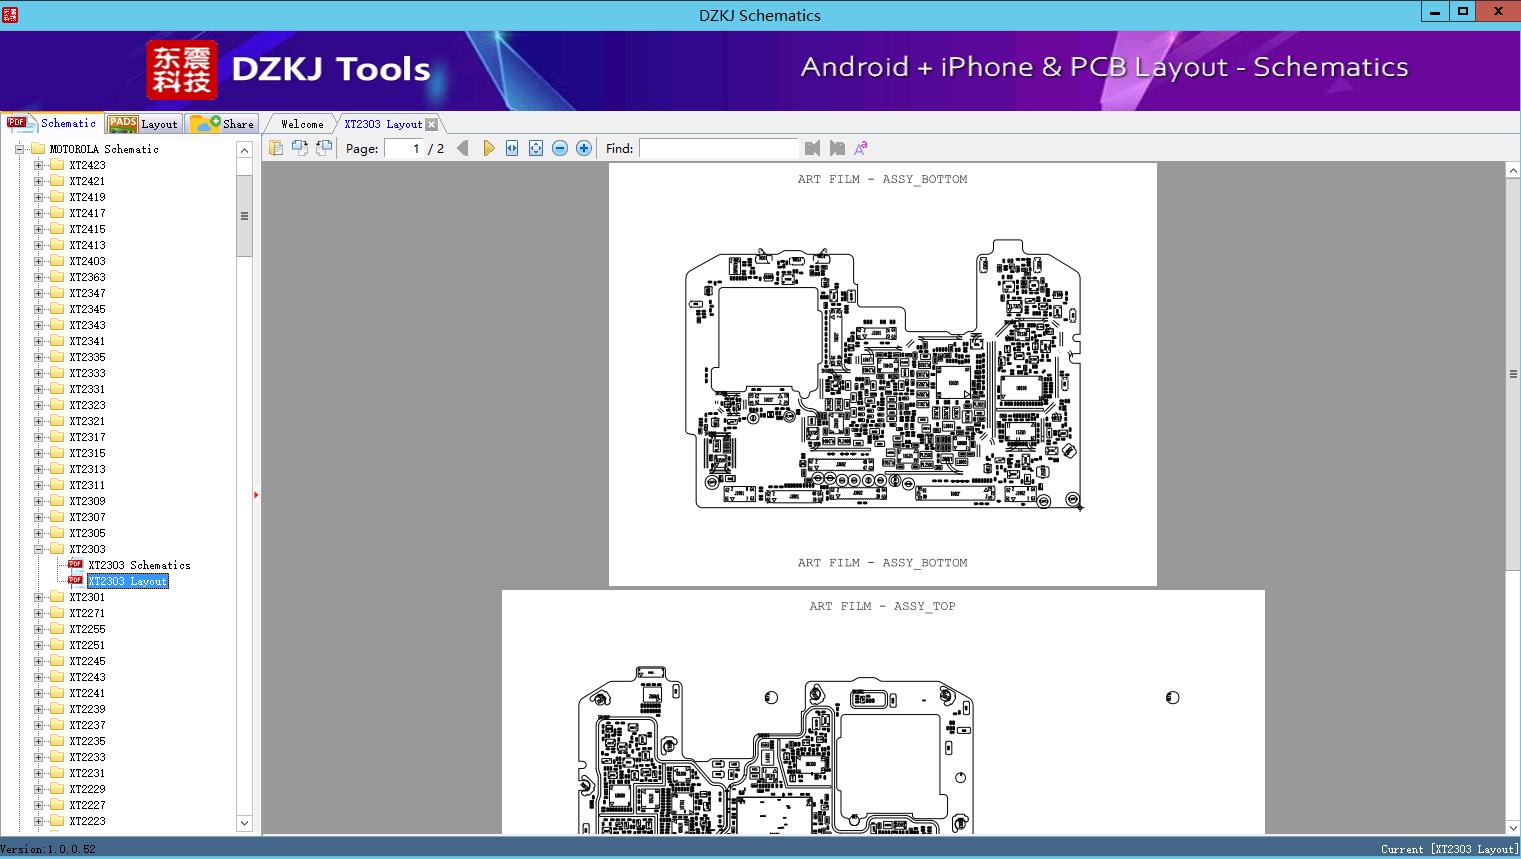Image resolution: width=1521 pixels, height=859 pixels.
Task: Collapse the MOTOROLA Schematic root node
Action: (x=19, y=149)
